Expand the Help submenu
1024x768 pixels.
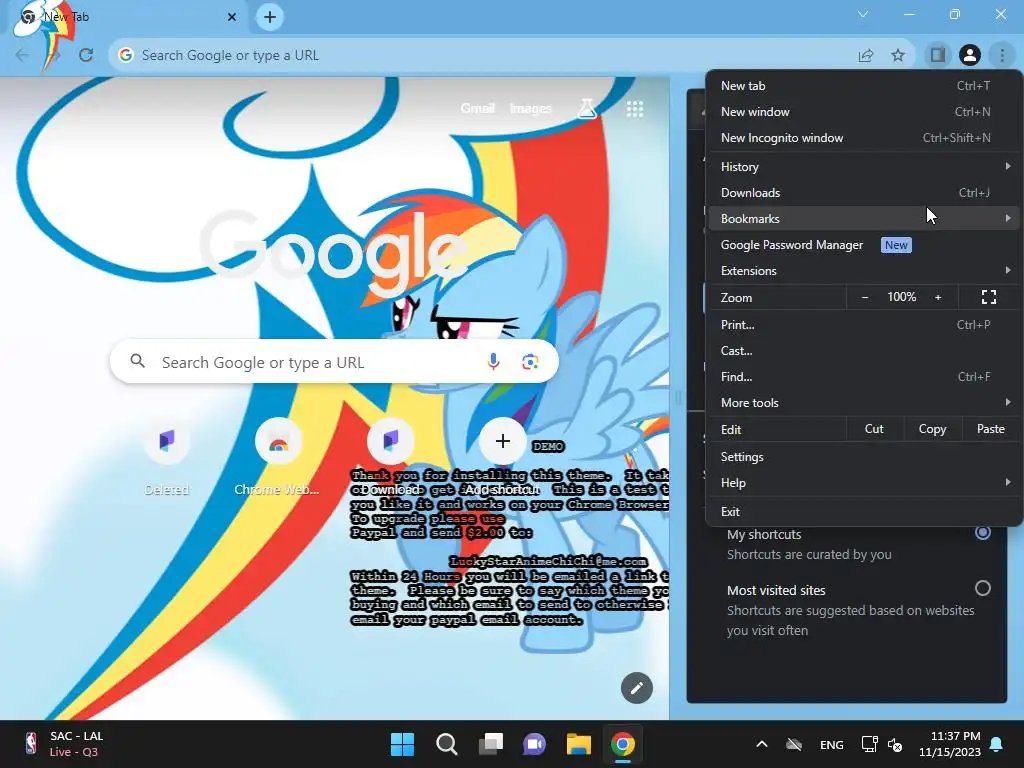click(864, 483)
